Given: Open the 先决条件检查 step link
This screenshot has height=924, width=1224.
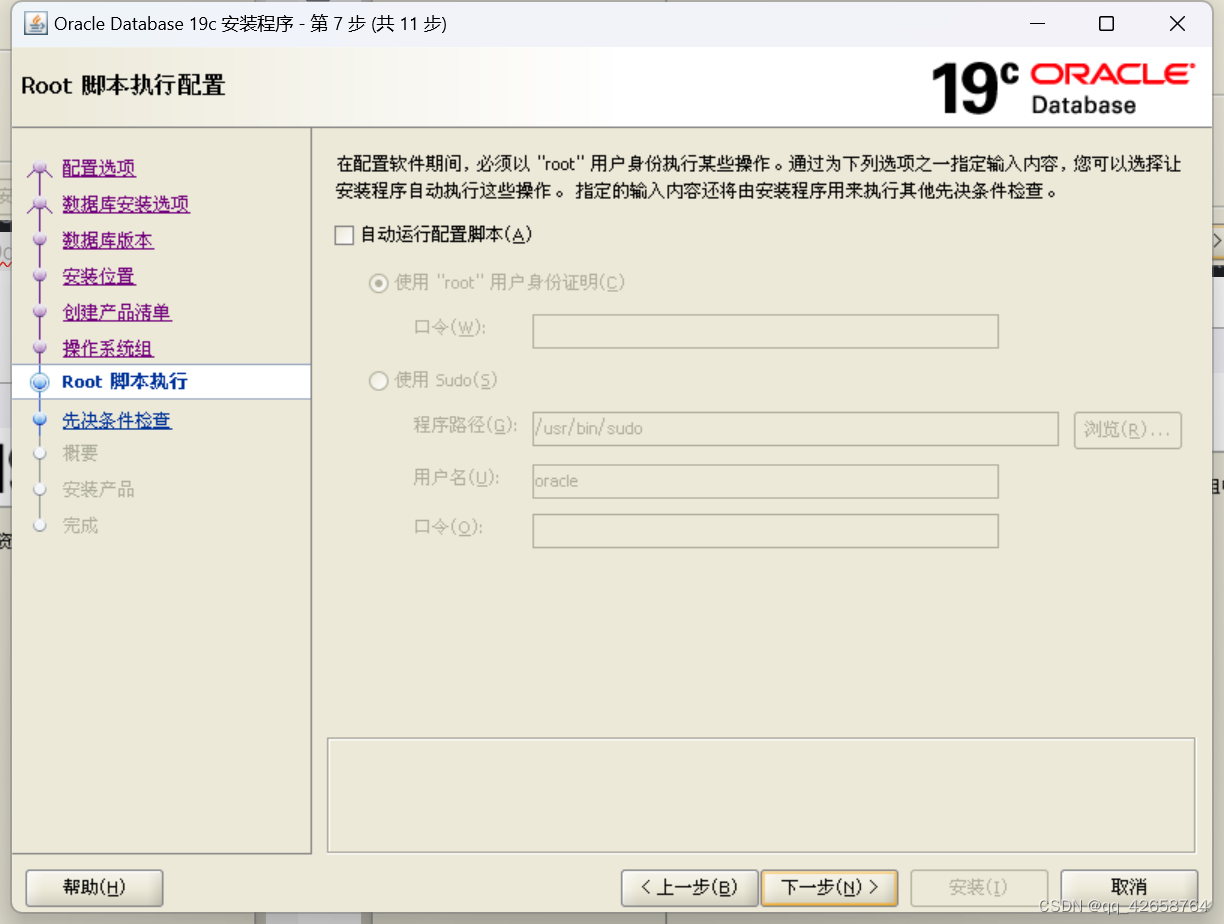Looking at the screenshot, I should pos(117,420).
